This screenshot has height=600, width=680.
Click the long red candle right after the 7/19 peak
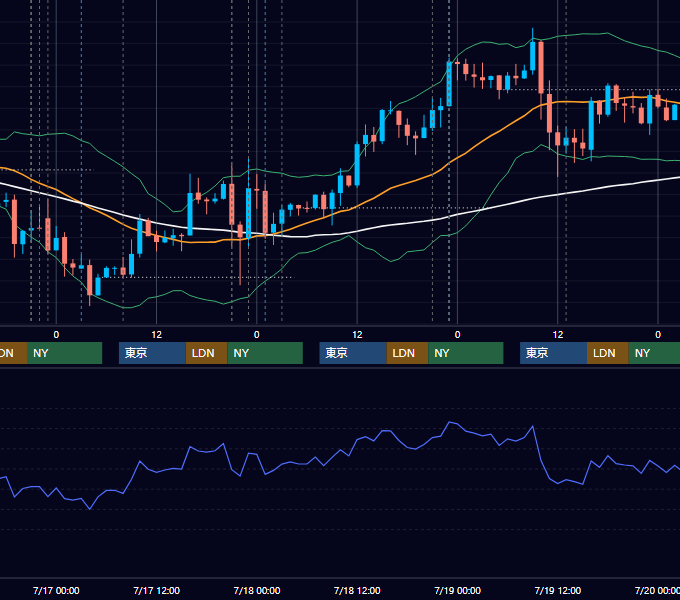[541, 67]
